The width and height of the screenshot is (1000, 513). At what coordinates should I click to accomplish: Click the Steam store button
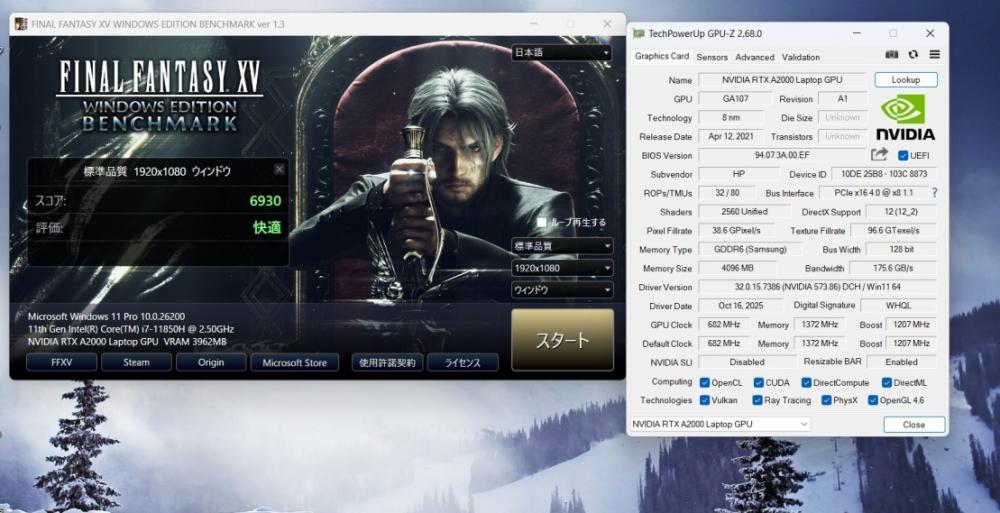coord(136,362)
